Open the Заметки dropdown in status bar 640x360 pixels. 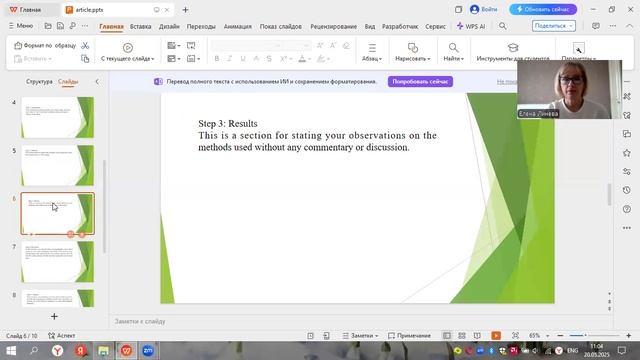pos(360,336)
